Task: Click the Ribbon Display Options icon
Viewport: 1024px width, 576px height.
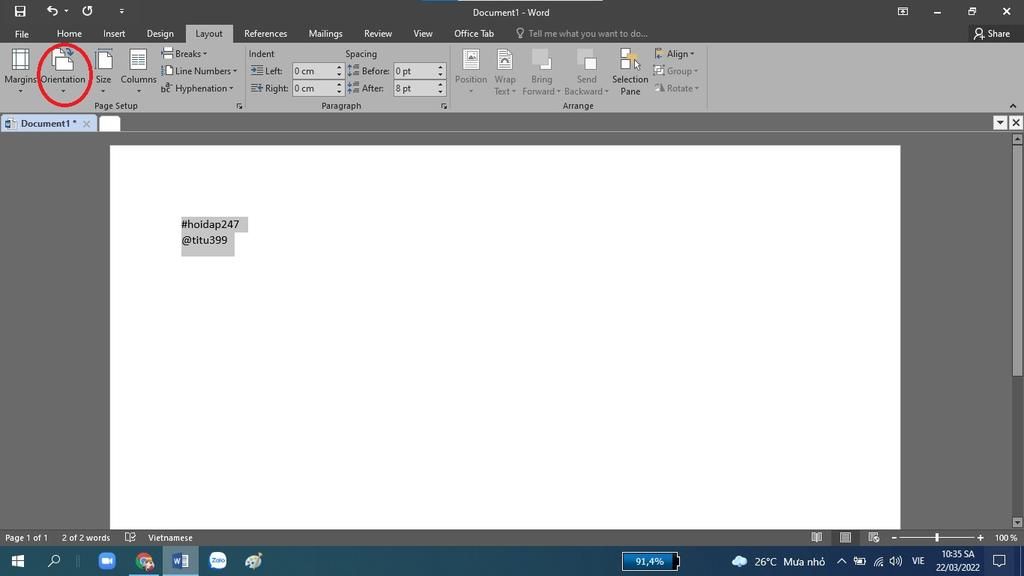Action: [903, 11]
